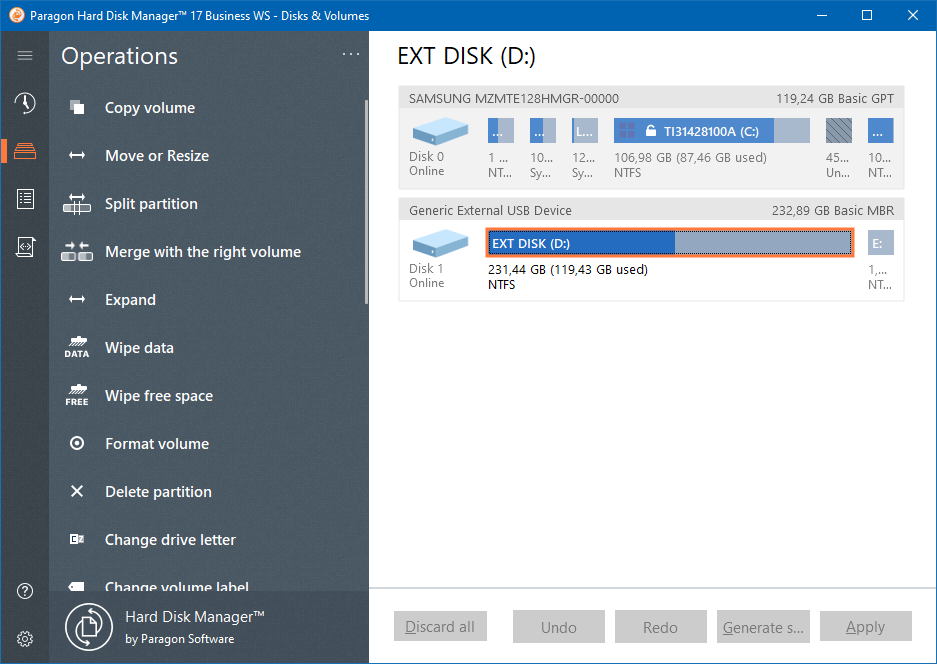The height and width of the screenshot is (664, 937).
Task: Maximize the Paragon Hard Disk Manager window
Action: tap(867, 15)
